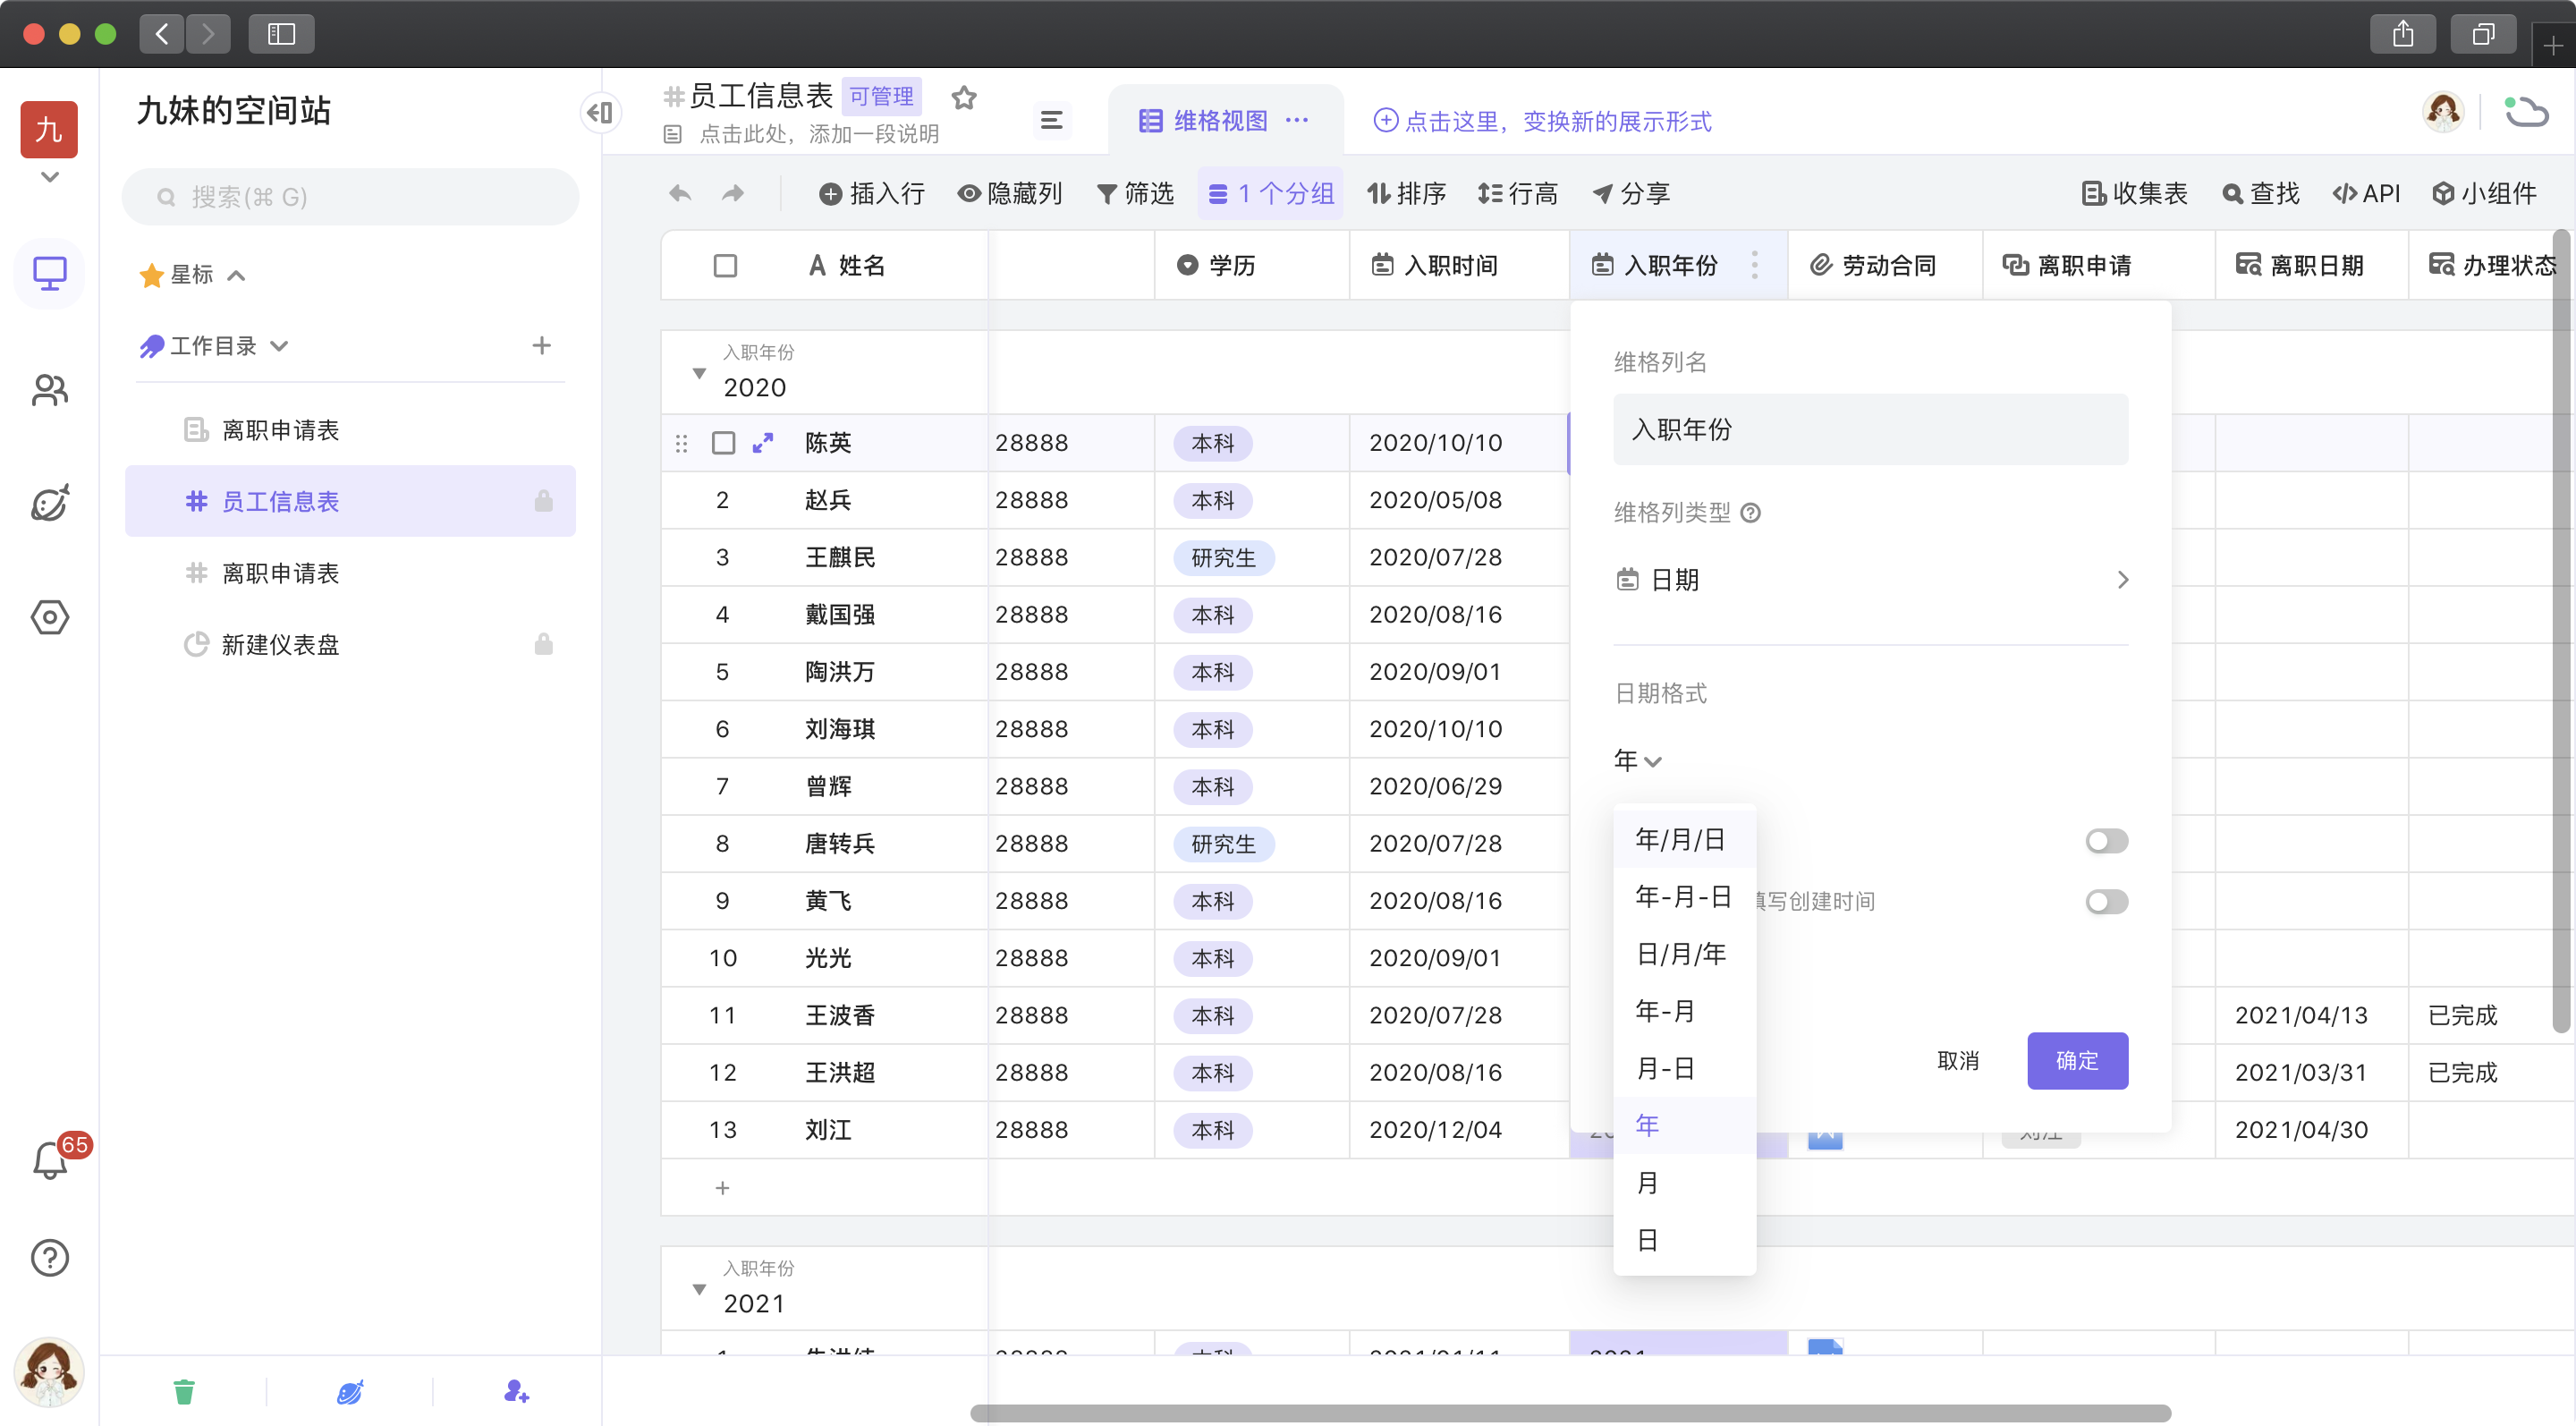Open the help question mark icon
Image resolution: width=2576 pixels, height=1426 pixels.
pyautogui.click(x=50, y=1257)
